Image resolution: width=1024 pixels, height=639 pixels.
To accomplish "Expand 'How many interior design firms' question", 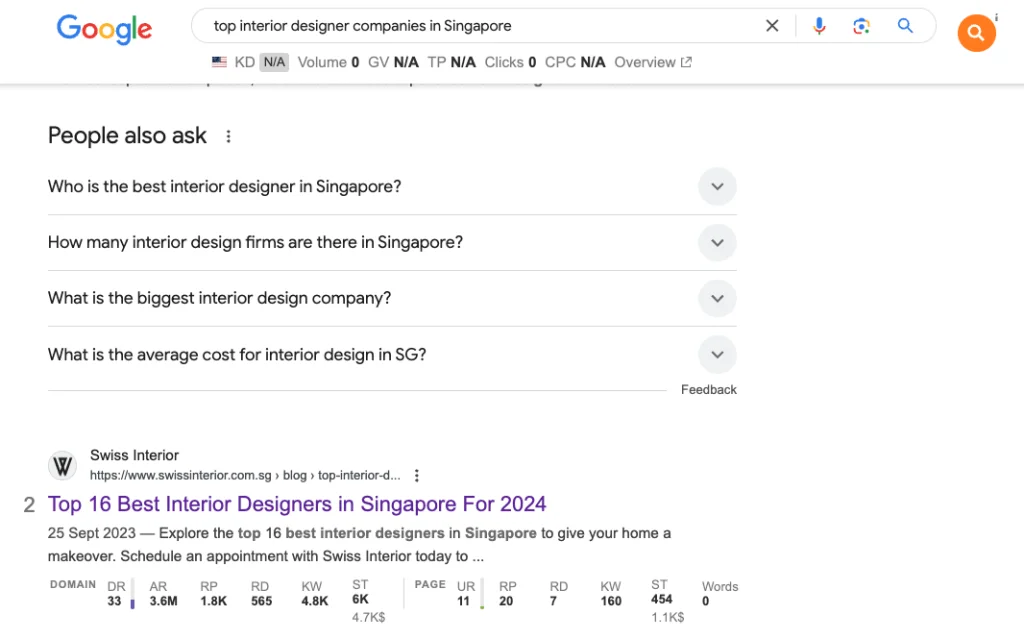I will tap(716, 243).
